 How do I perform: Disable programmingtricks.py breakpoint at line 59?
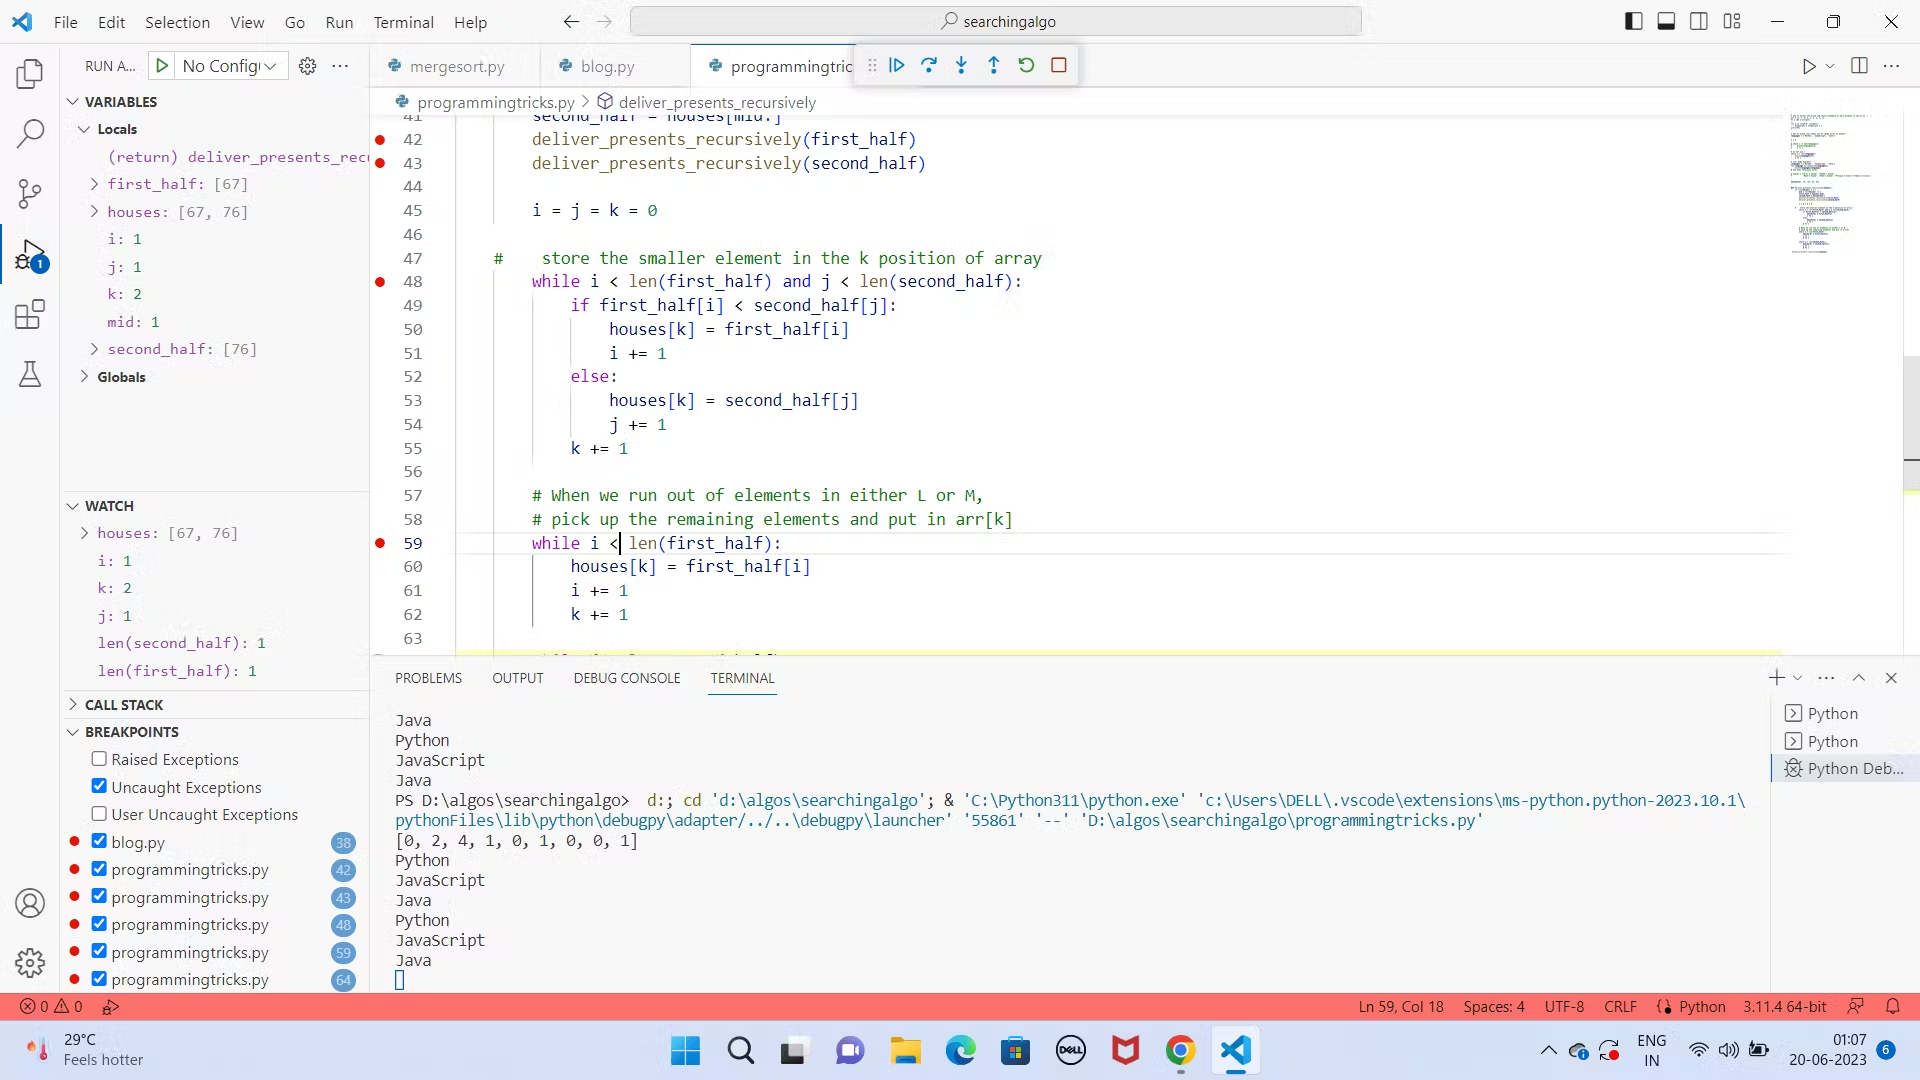coord(99,951)
